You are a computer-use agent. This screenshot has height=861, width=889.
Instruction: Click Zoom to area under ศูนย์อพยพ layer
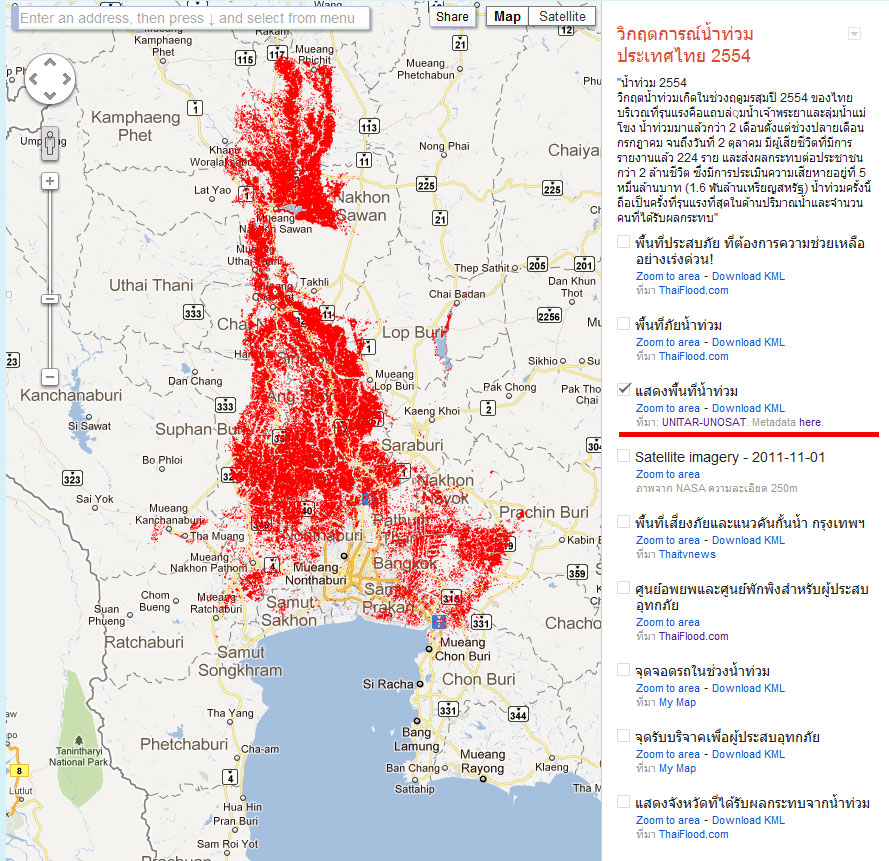coord(667,622)
